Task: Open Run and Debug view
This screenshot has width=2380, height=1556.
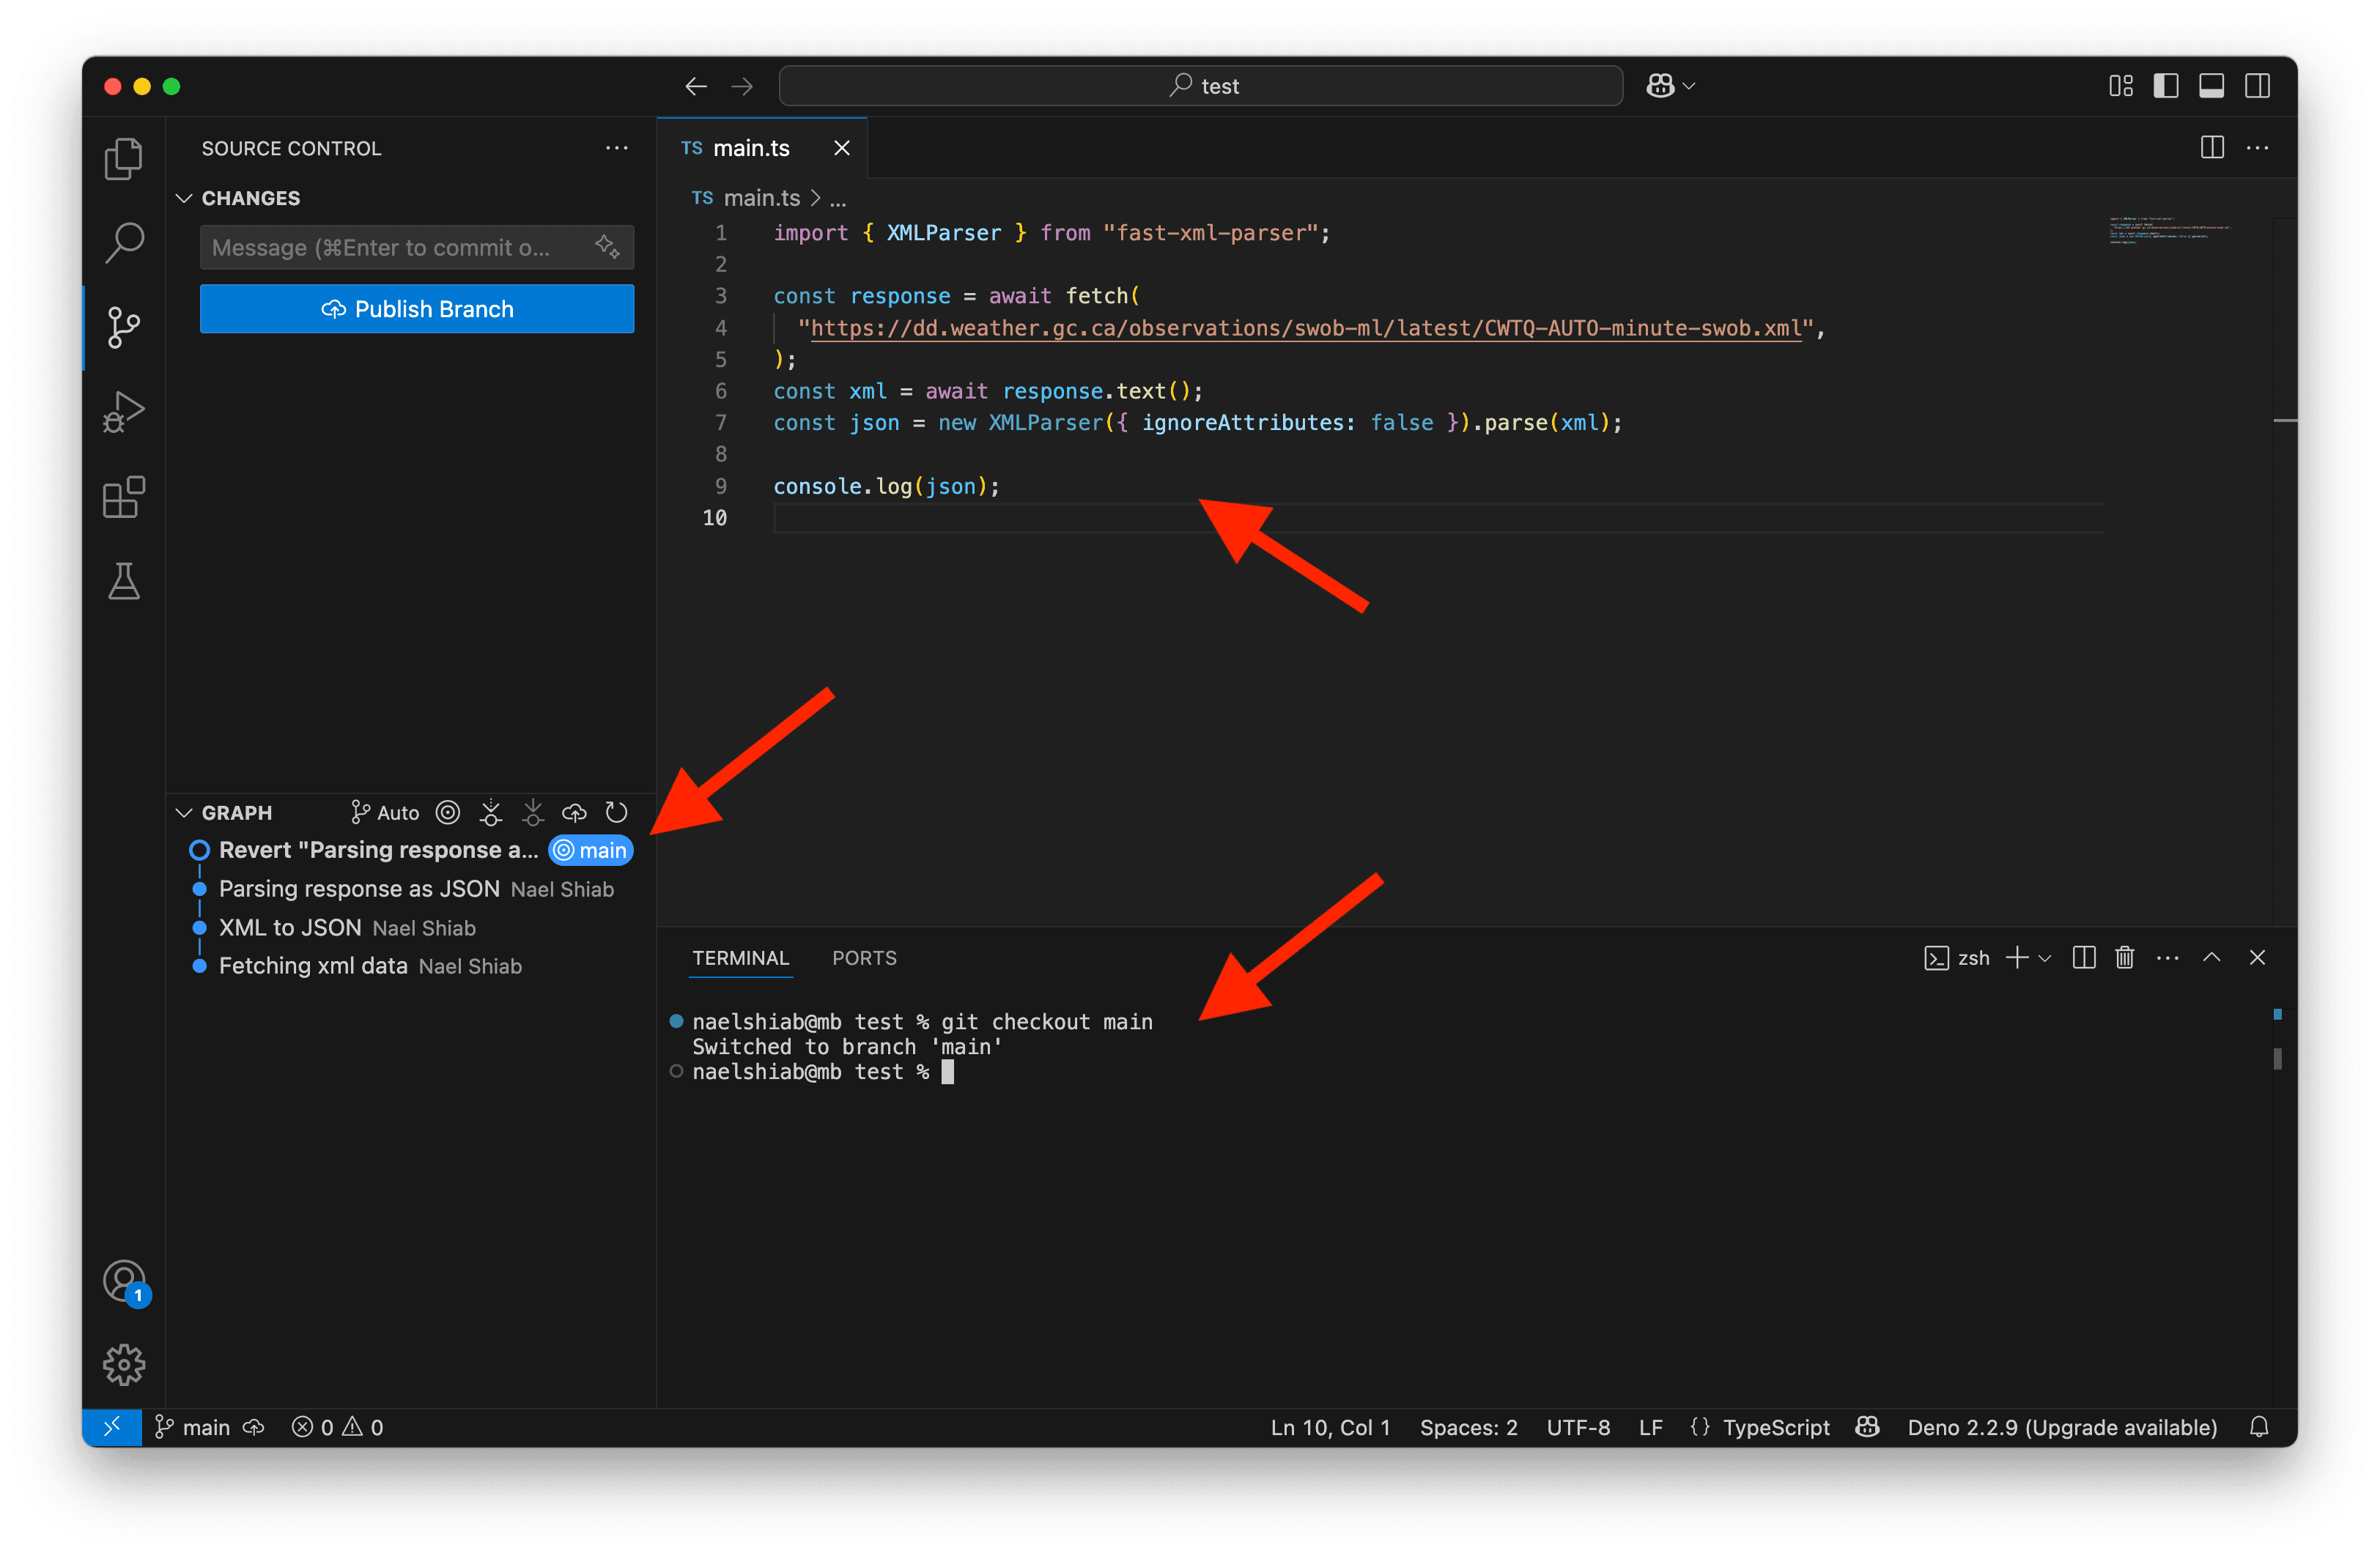Action: (124, 411)
